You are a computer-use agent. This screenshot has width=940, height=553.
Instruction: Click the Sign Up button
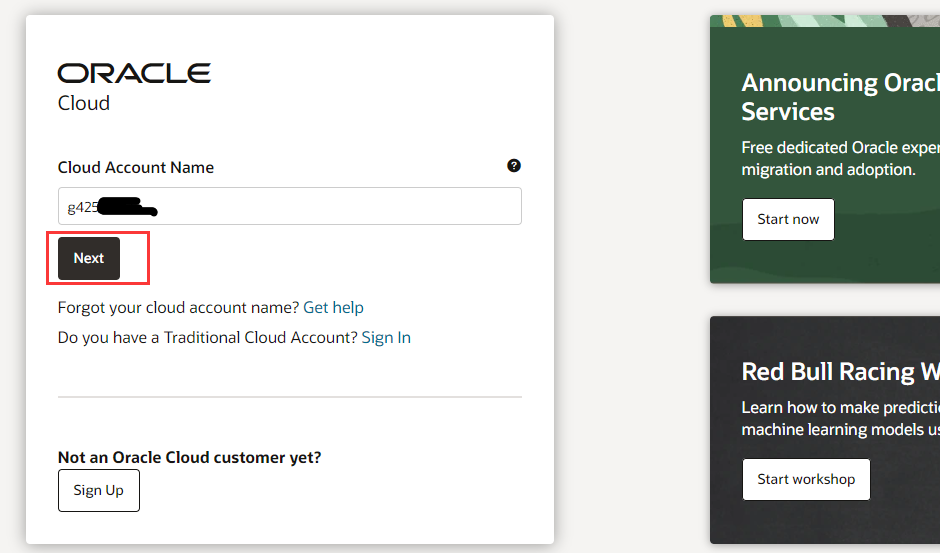99,491
